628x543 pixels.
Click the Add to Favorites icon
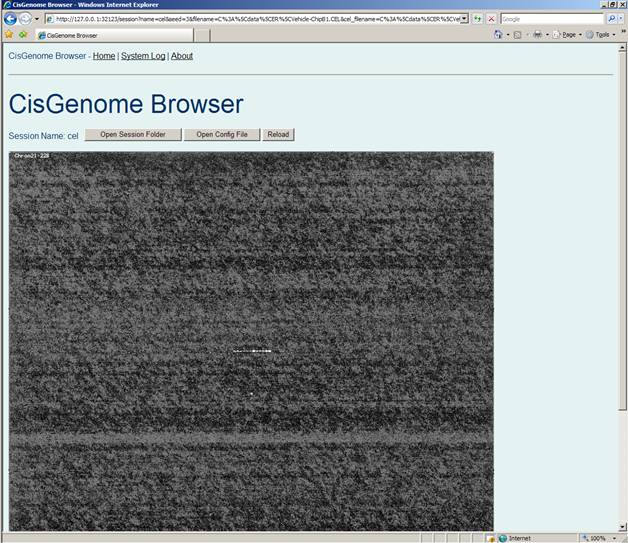pos(23,35)
